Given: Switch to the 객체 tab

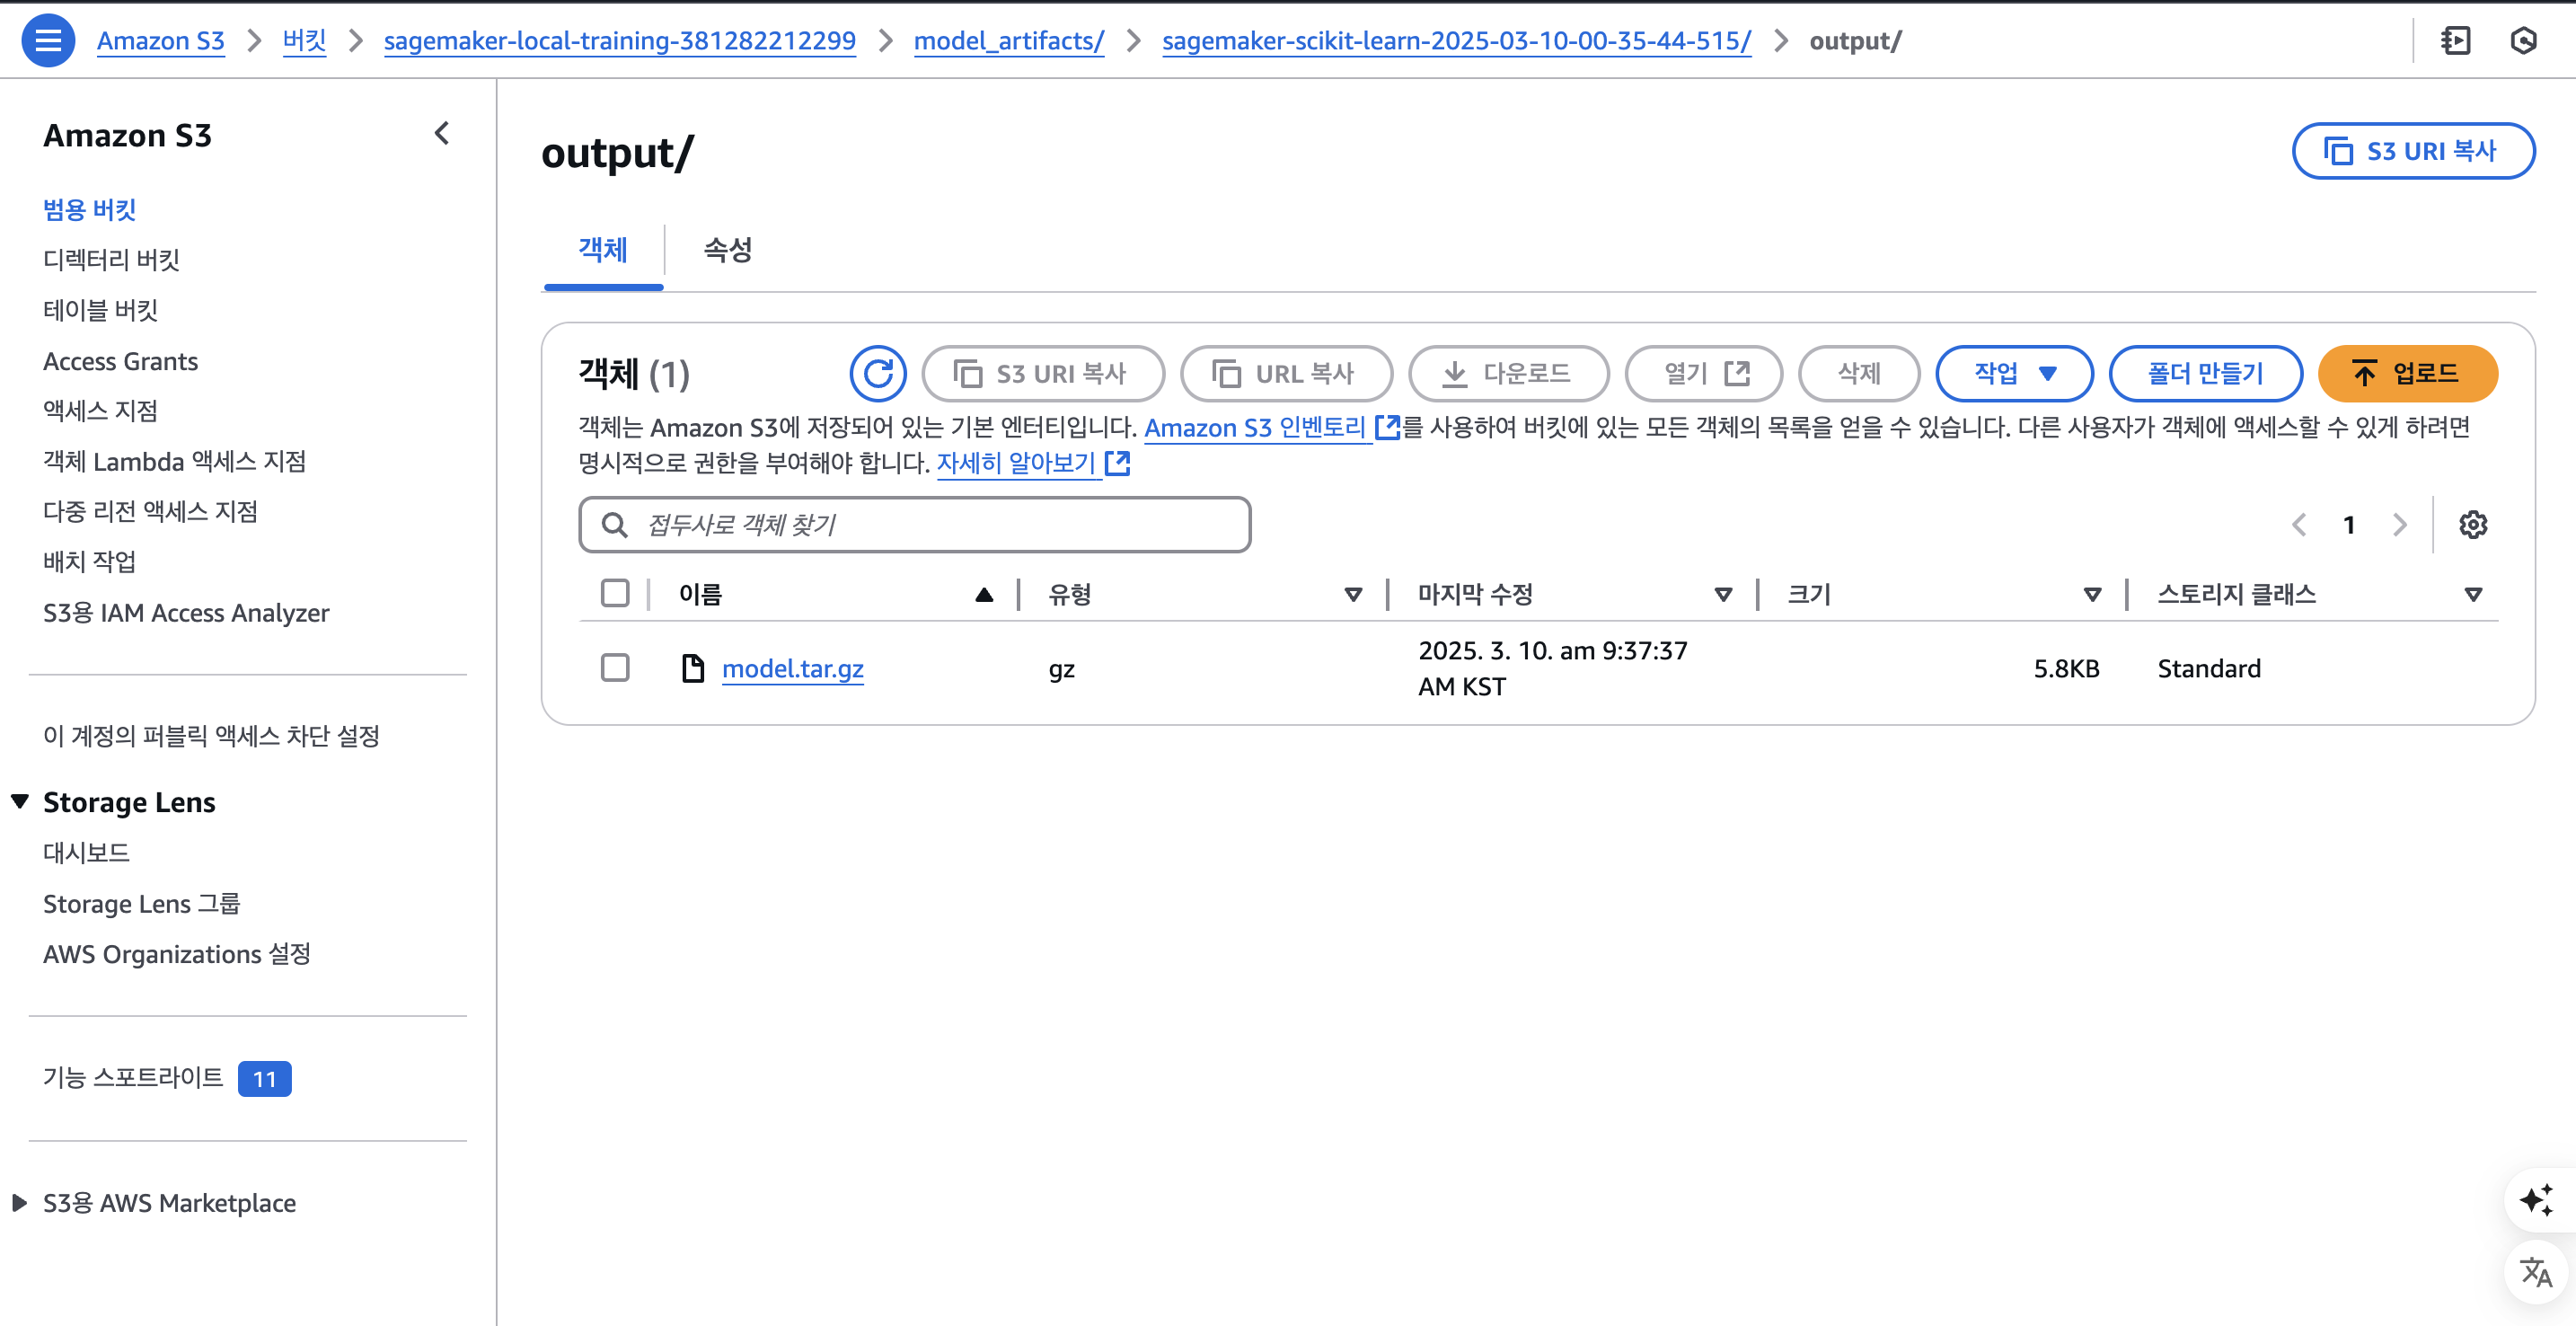Looking at the screenshot, I should pos(603,250).
